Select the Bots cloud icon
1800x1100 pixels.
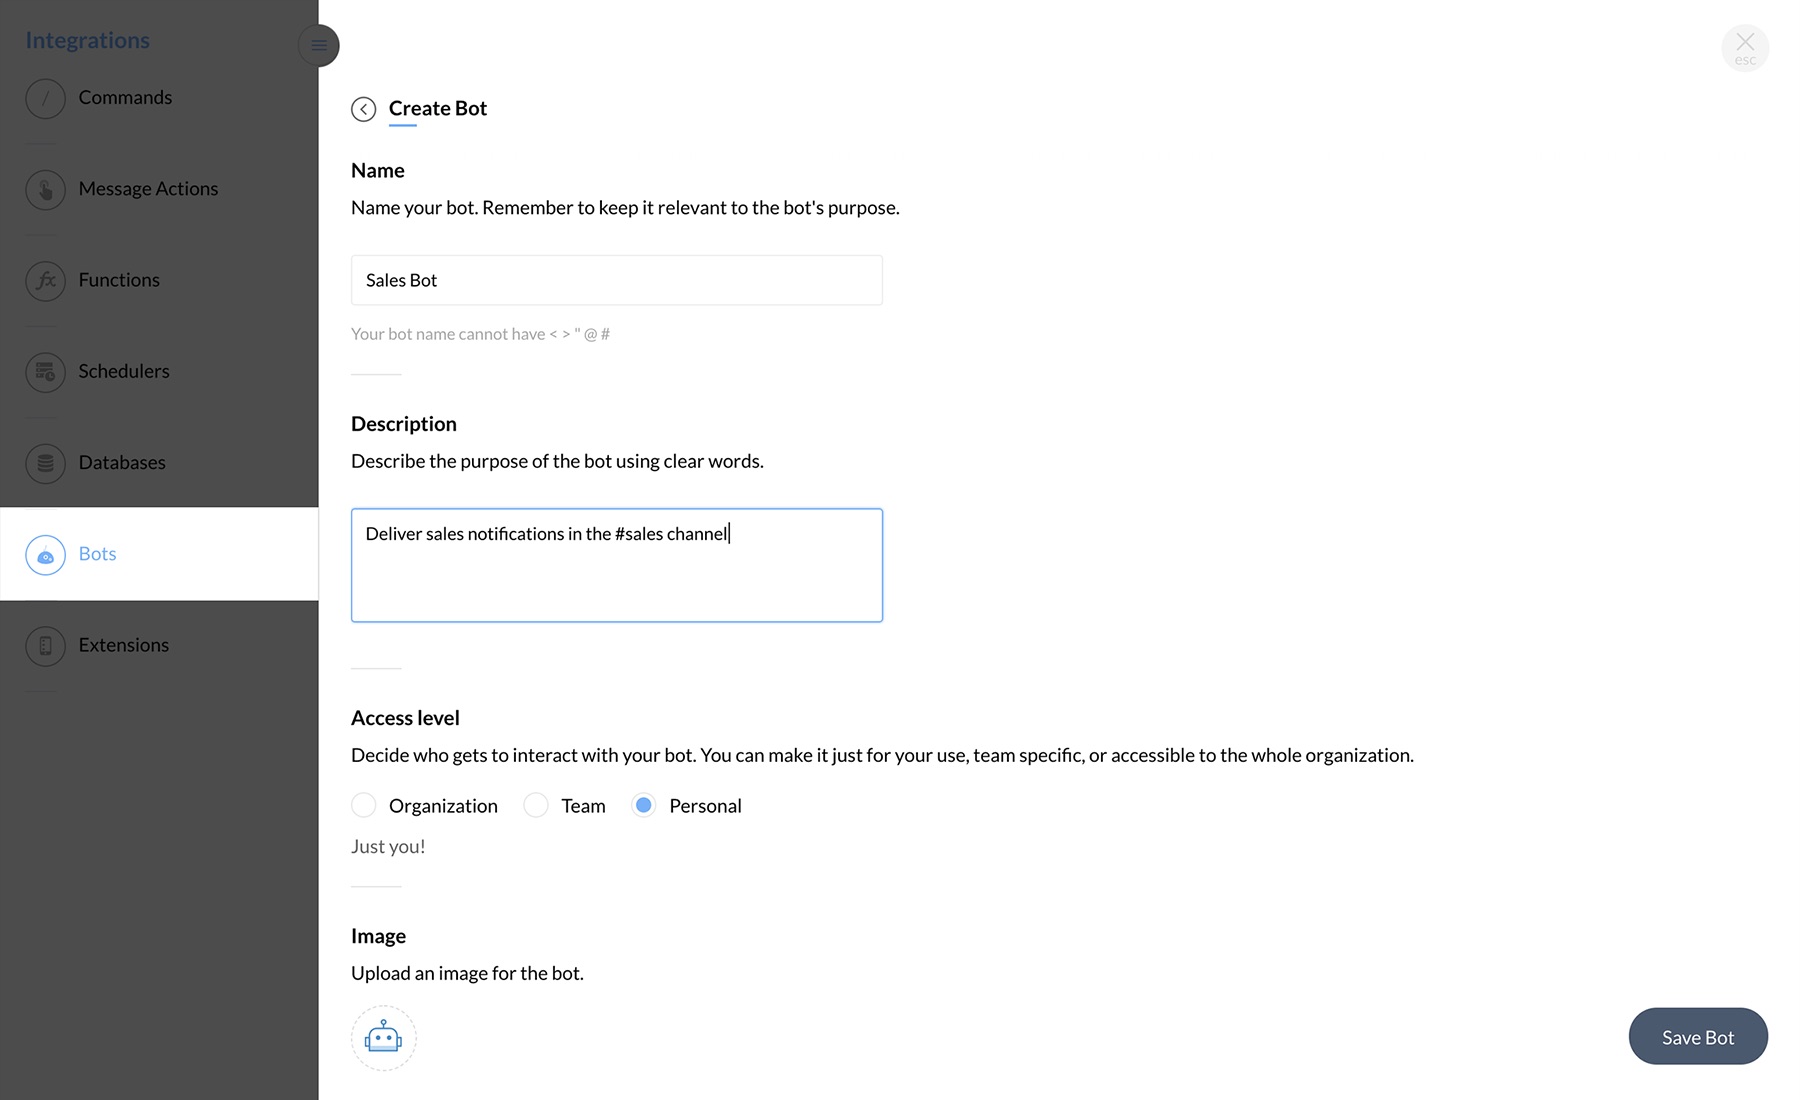tap(45, 555)
